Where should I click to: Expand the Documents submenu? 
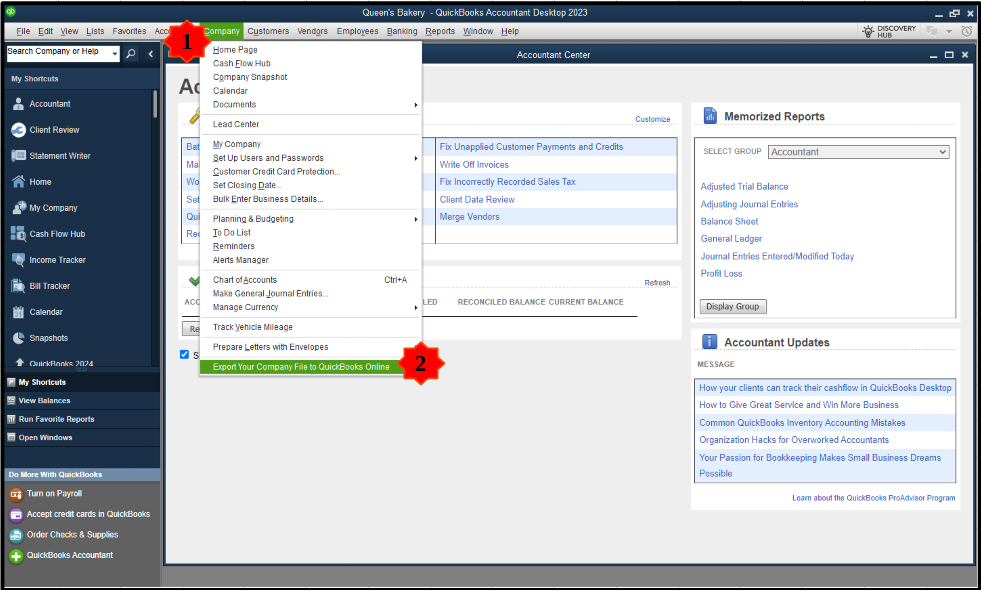(415, 105)
